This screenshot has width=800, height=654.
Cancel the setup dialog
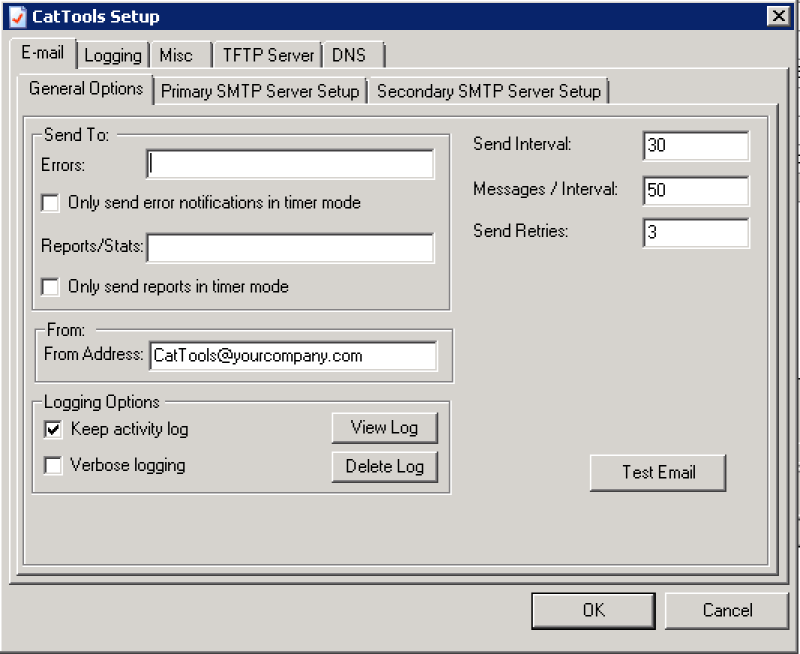(727, 610)
